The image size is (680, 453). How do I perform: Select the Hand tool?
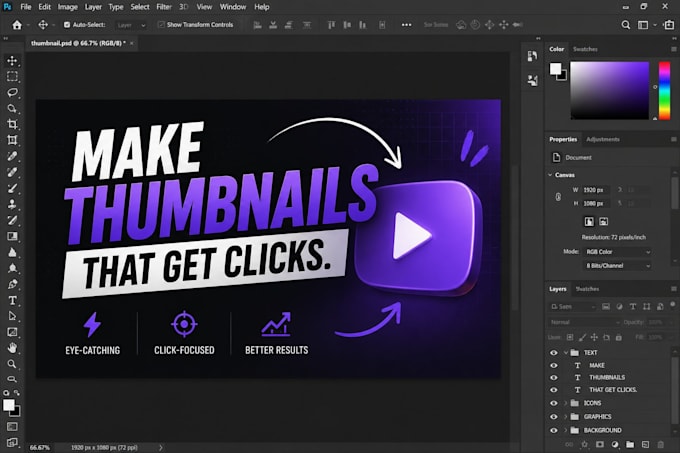point(12,348)
